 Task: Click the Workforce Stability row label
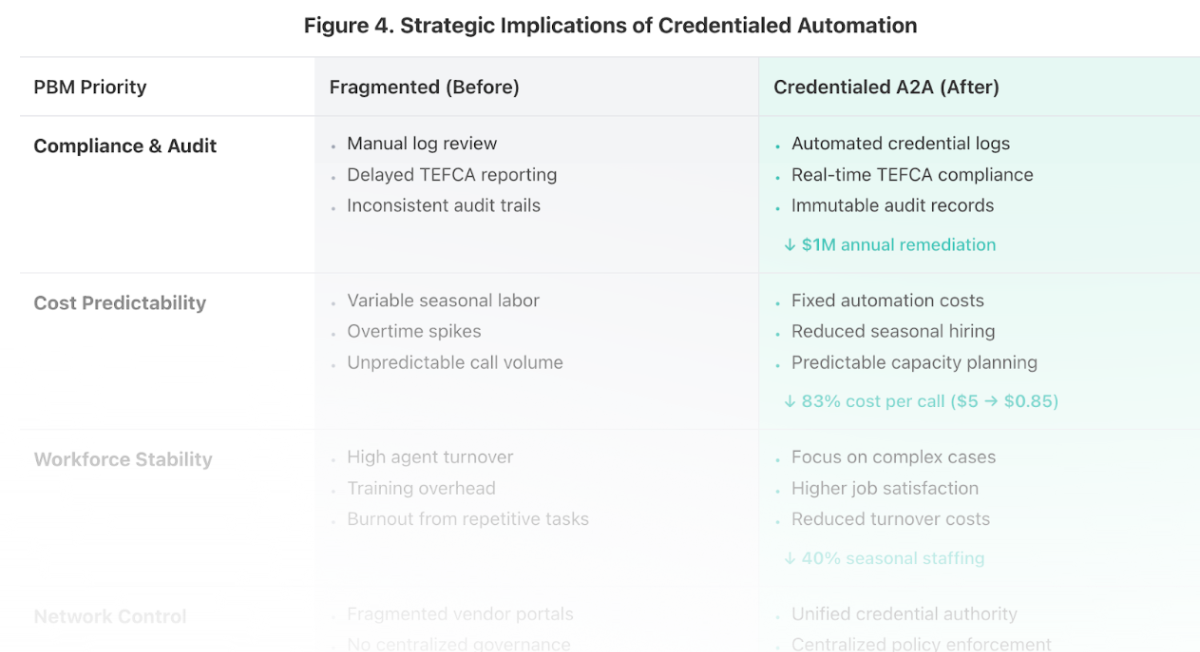[x=123, y=460]
